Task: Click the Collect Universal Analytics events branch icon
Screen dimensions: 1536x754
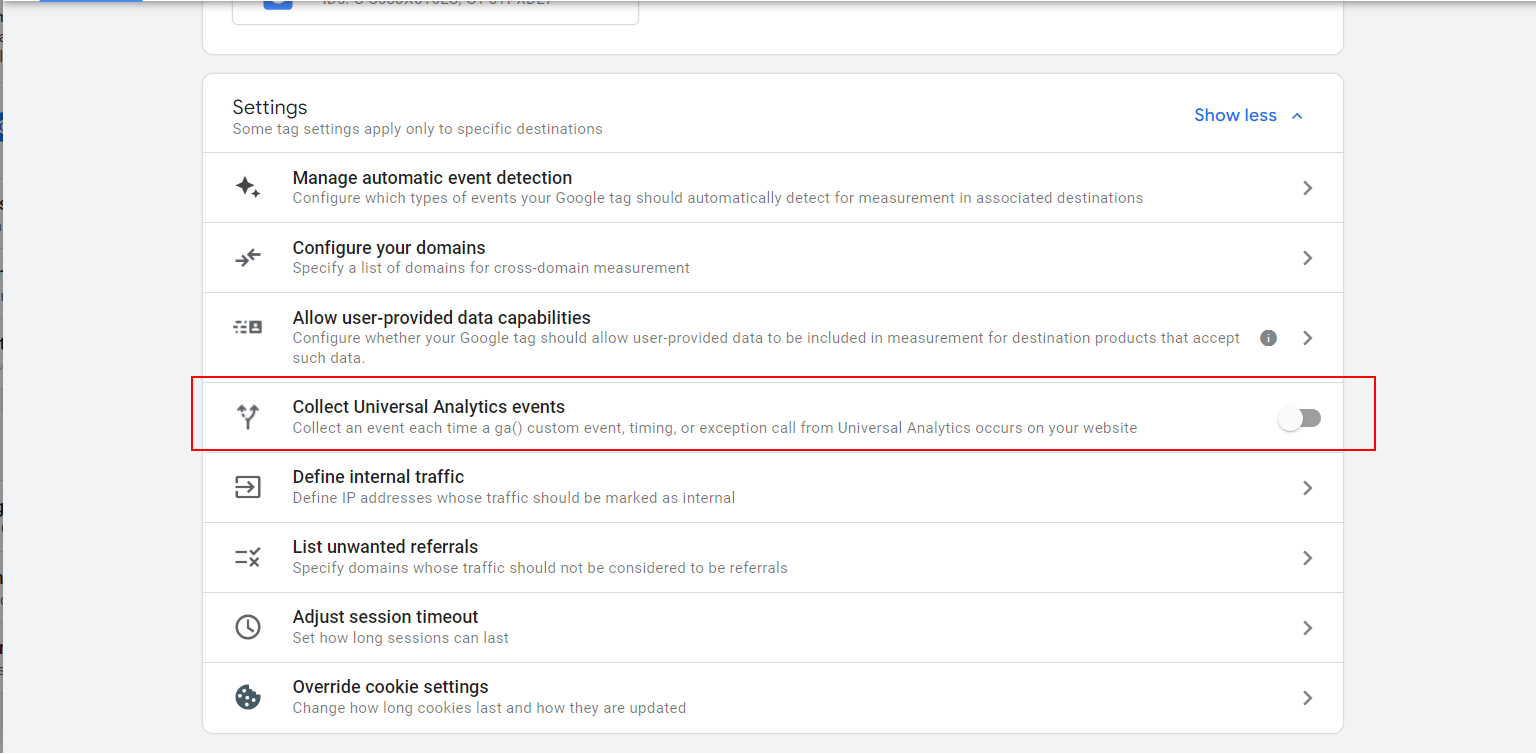Action: (x=248, y=417)
